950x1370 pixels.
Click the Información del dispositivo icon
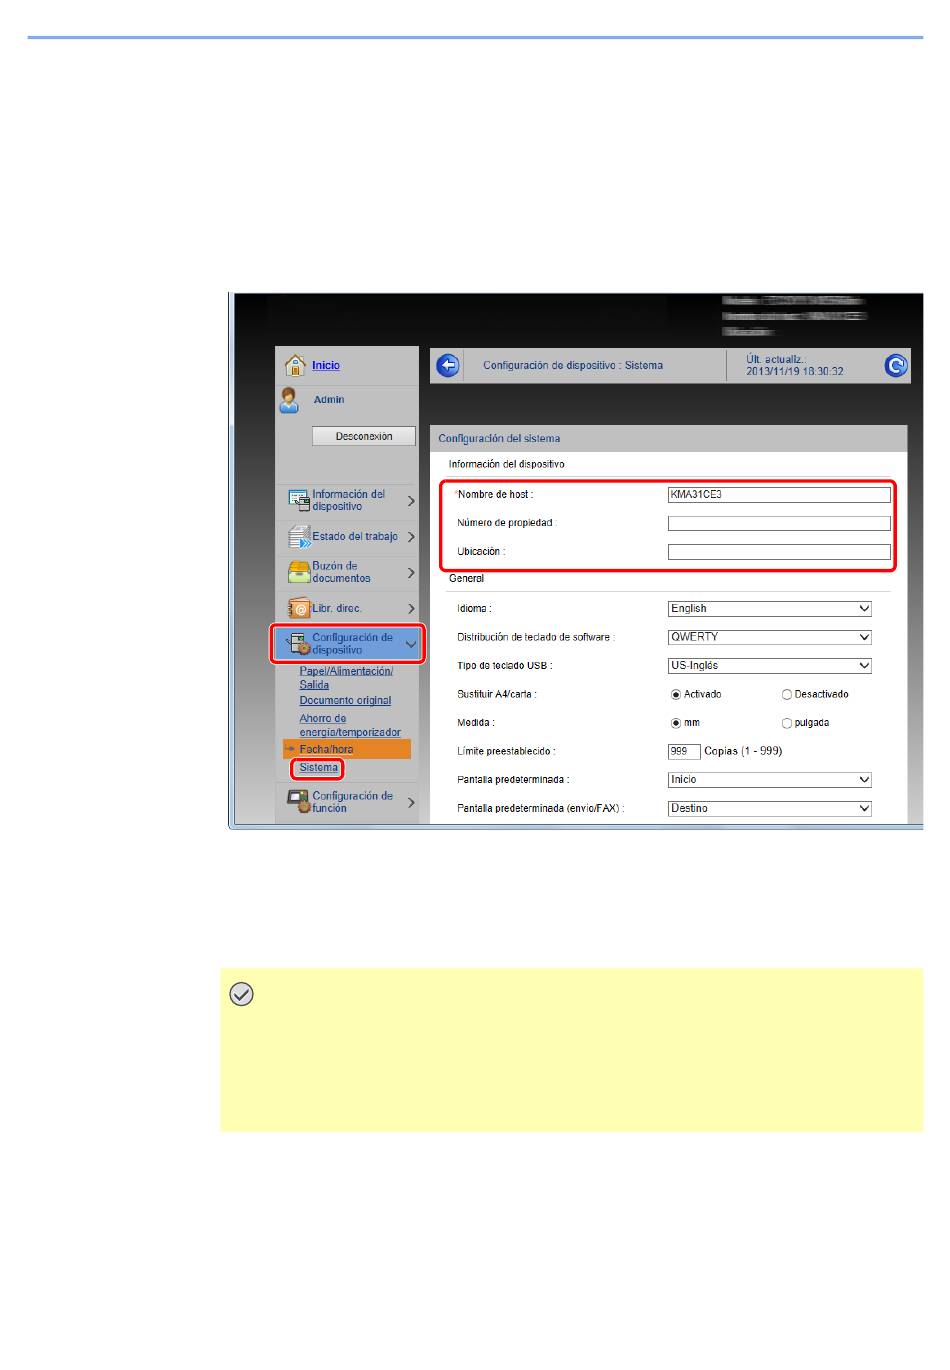point(299,500)
